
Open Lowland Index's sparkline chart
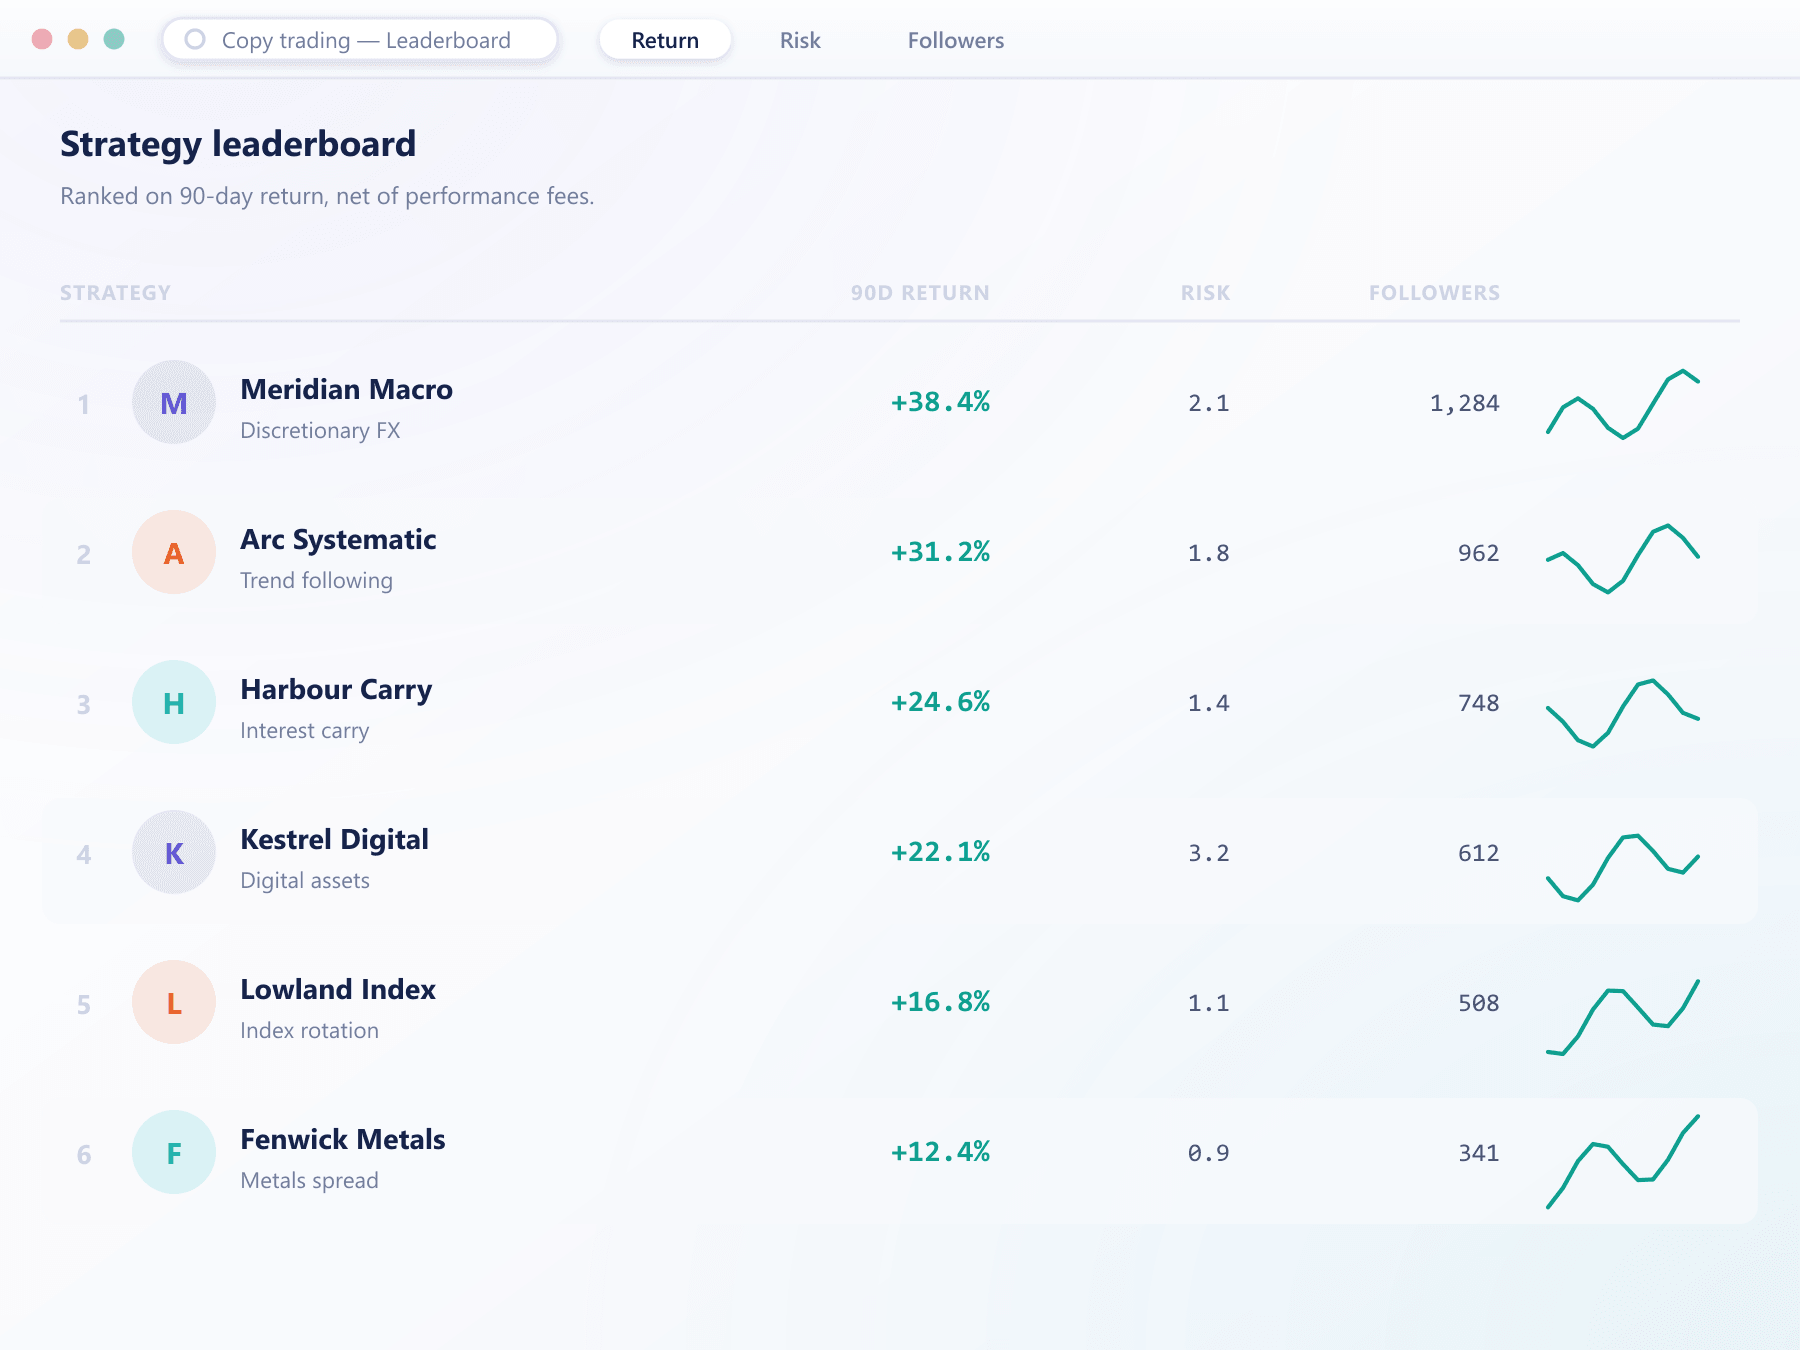[1623, 1017]
